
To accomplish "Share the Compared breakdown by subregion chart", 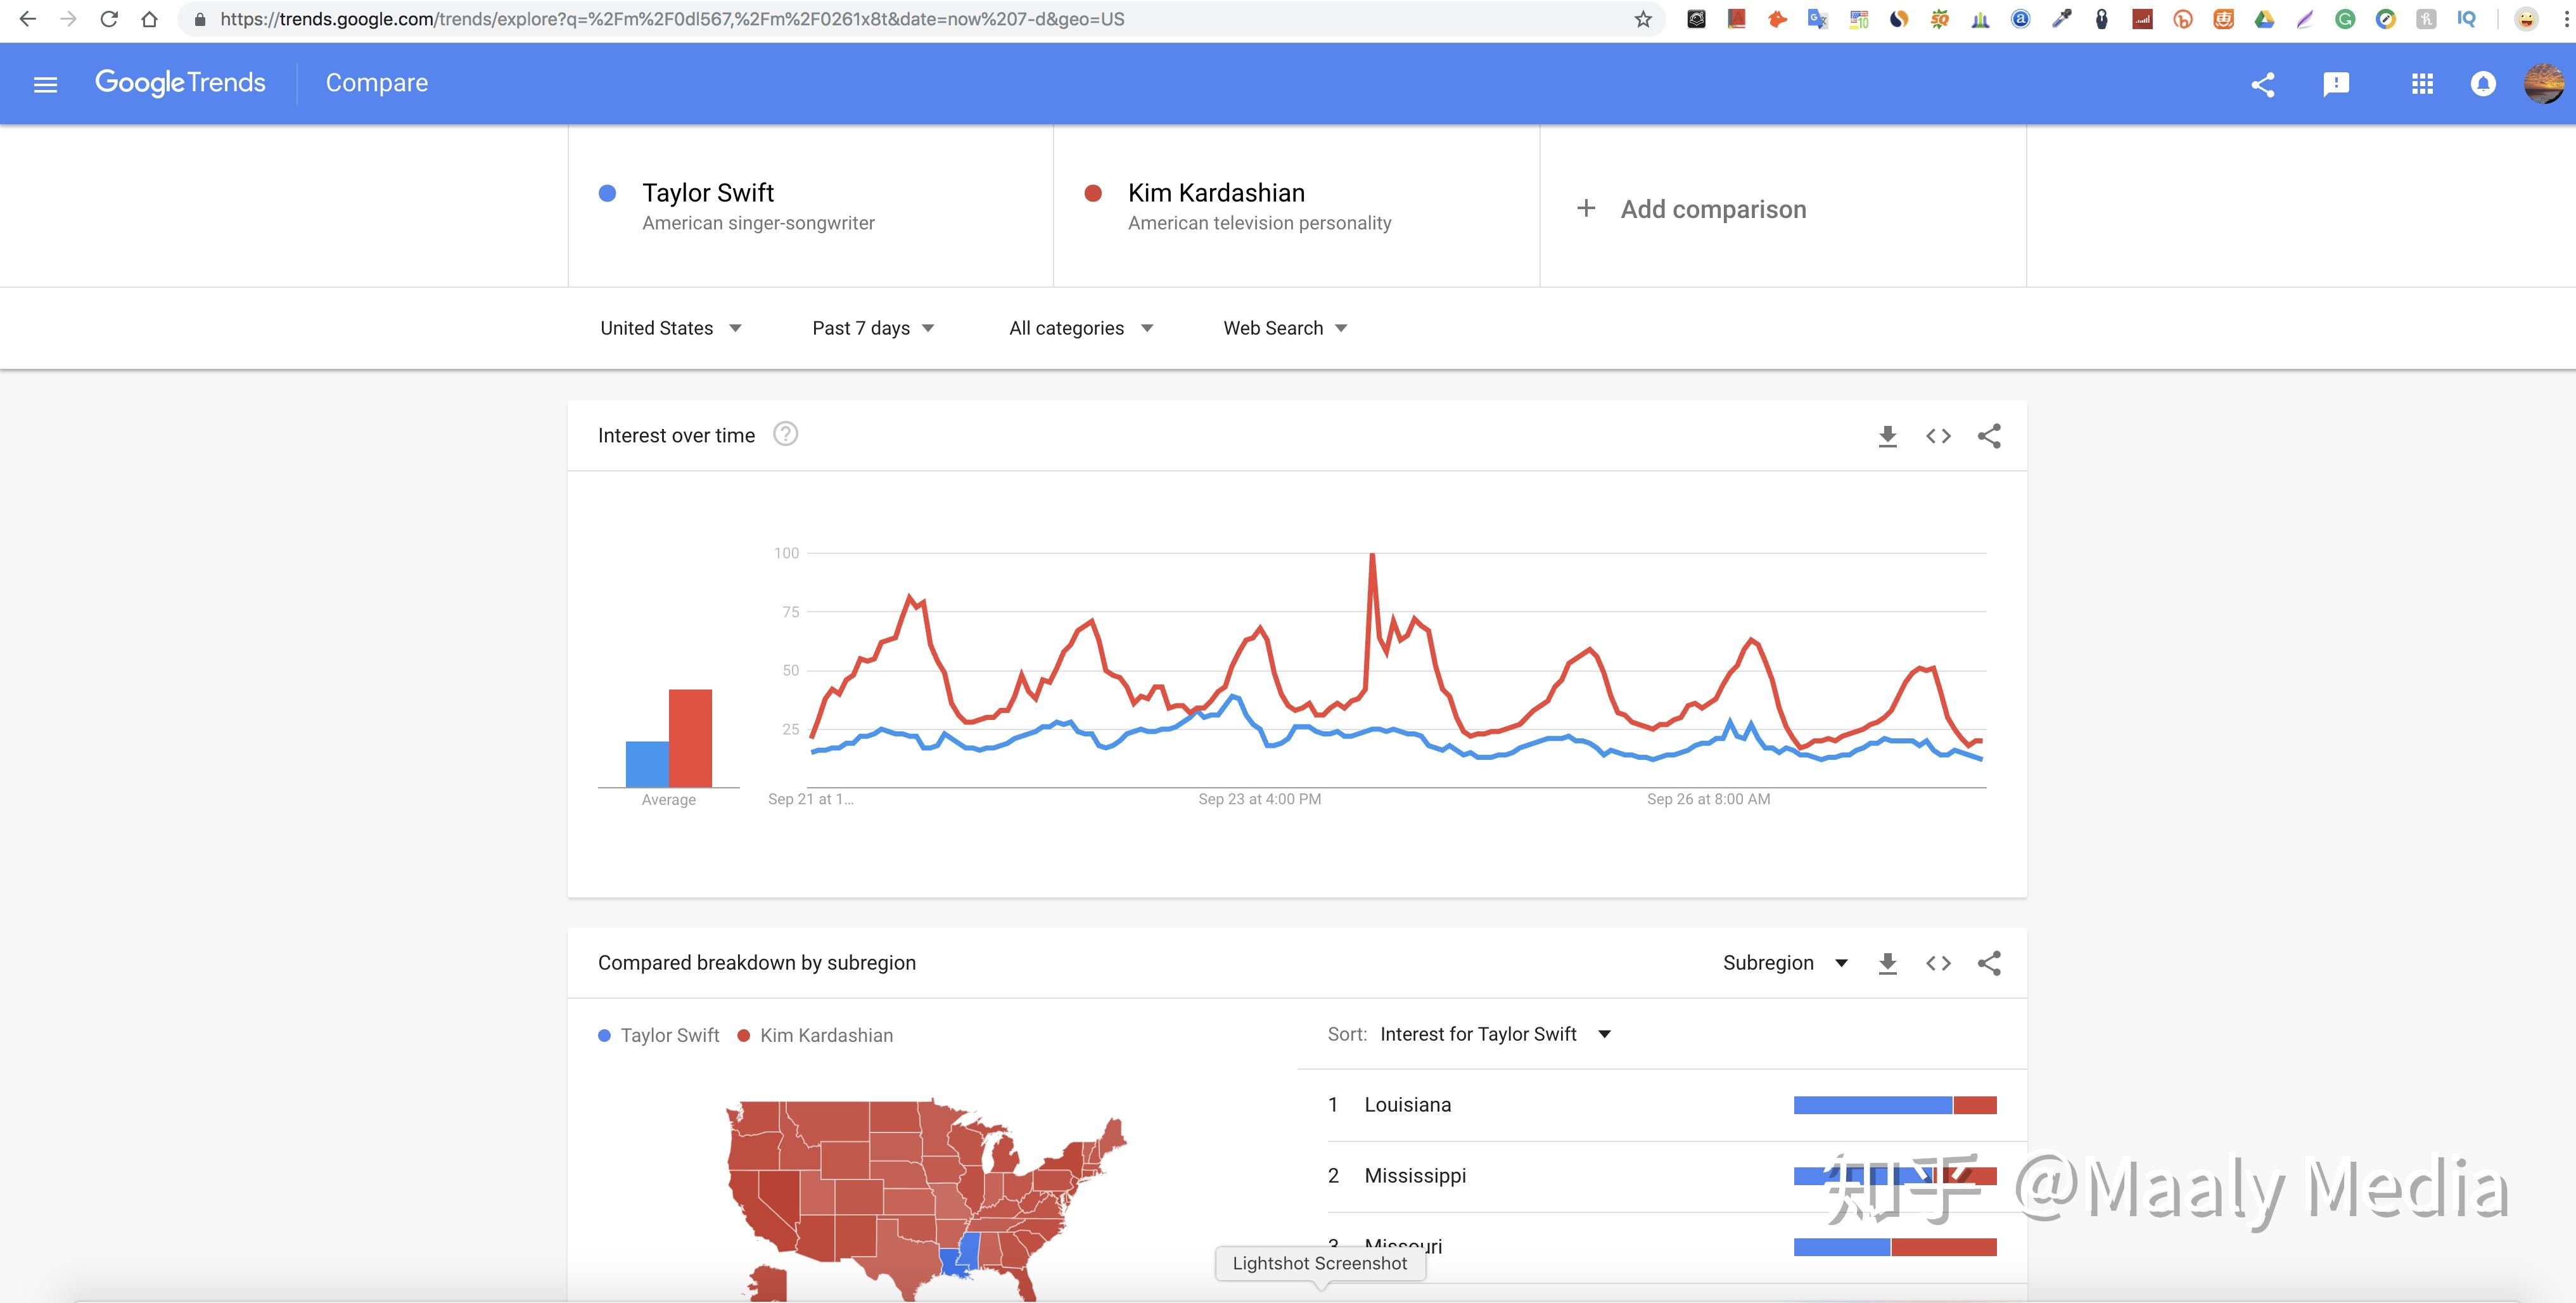I will coord(1989,963).
